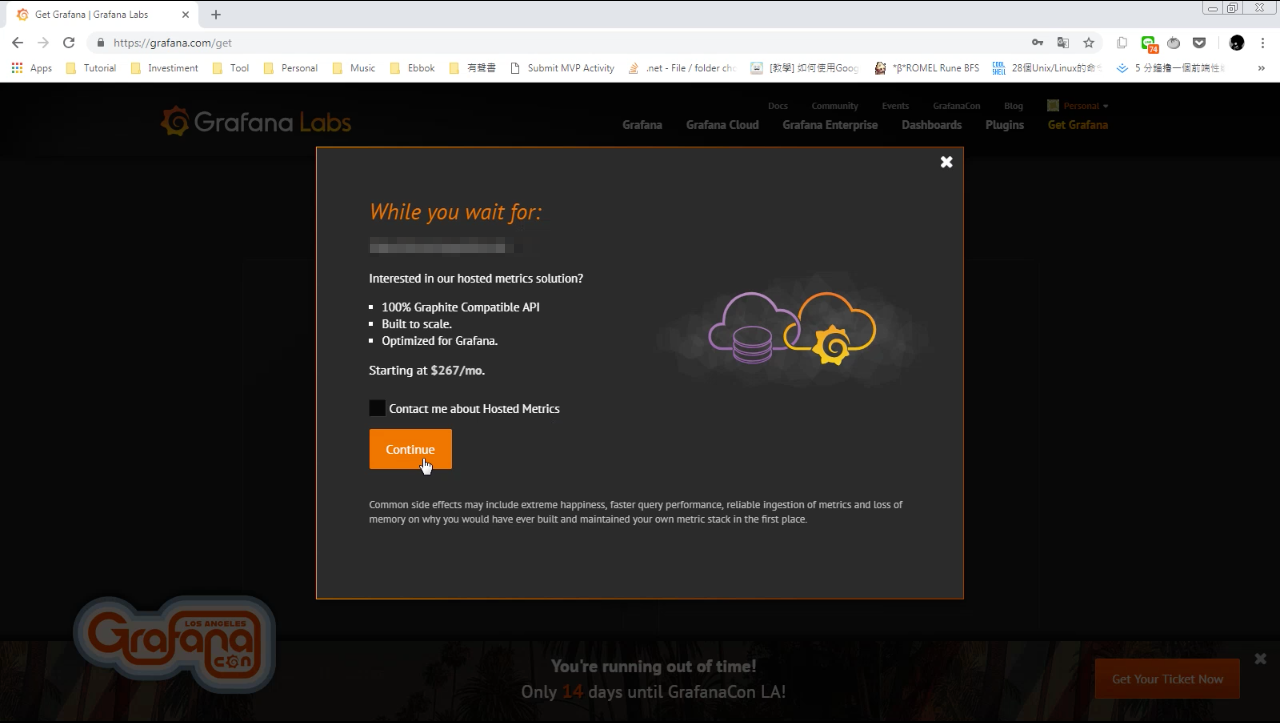Click Events top link

[x=895, y=106]
